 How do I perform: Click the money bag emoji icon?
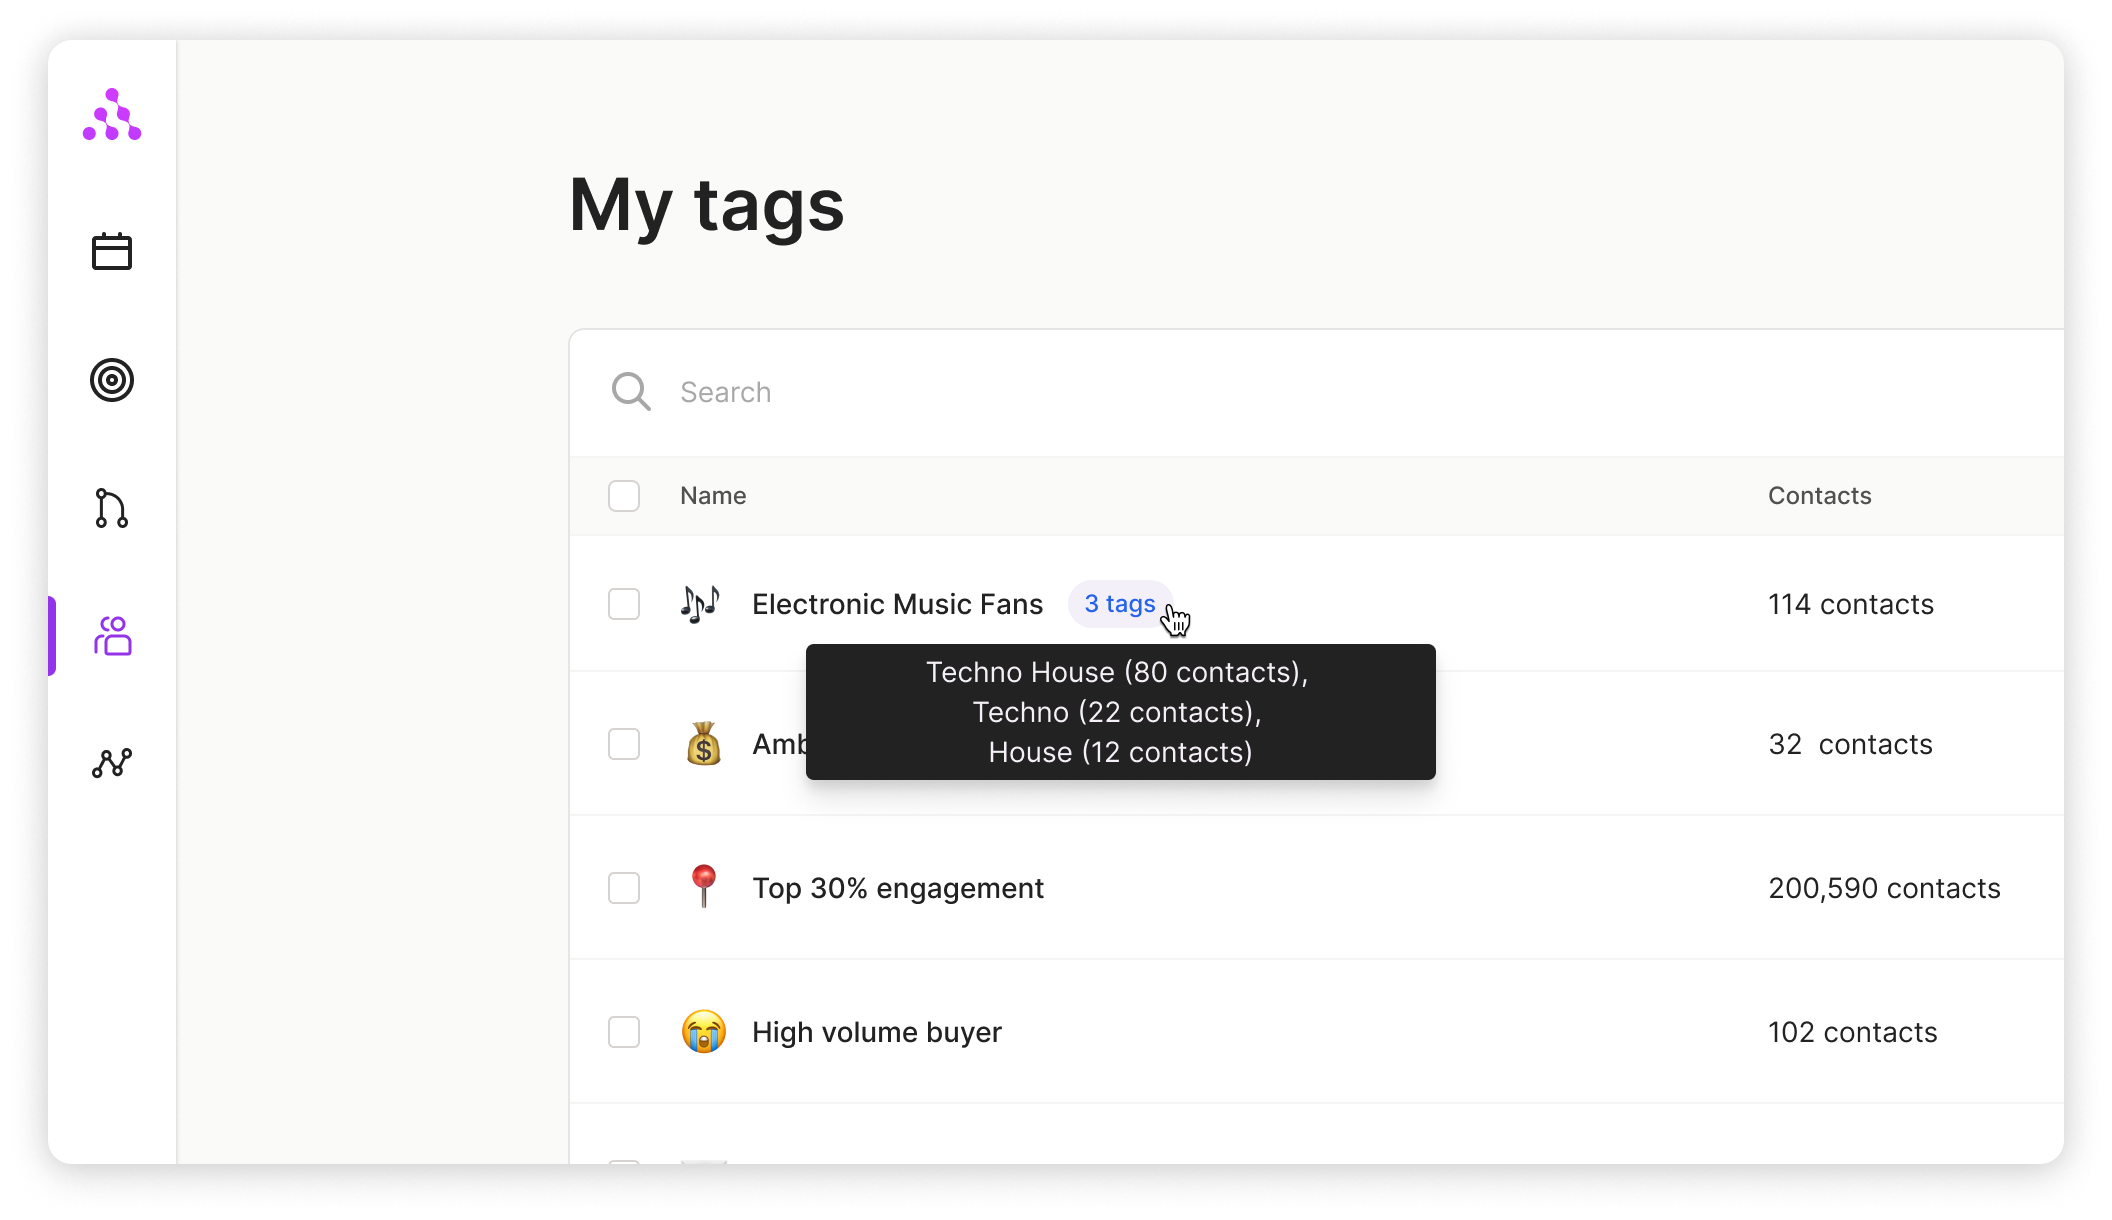pos(704,744)
